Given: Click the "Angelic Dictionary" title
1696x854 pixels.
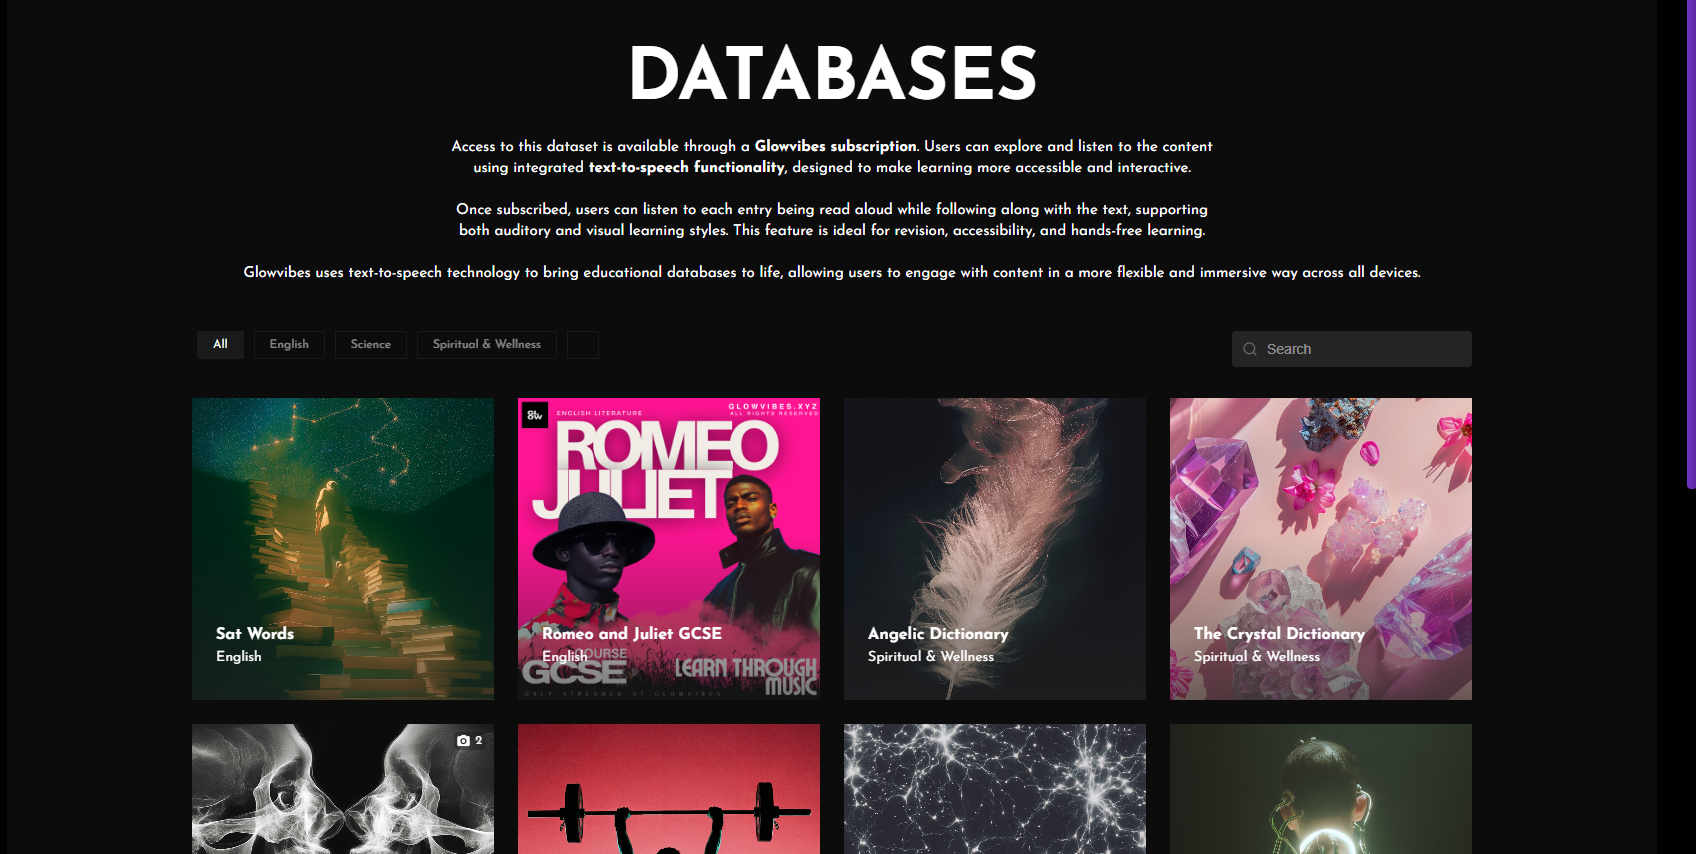Looking at the screenshot, I should point(938,634).
